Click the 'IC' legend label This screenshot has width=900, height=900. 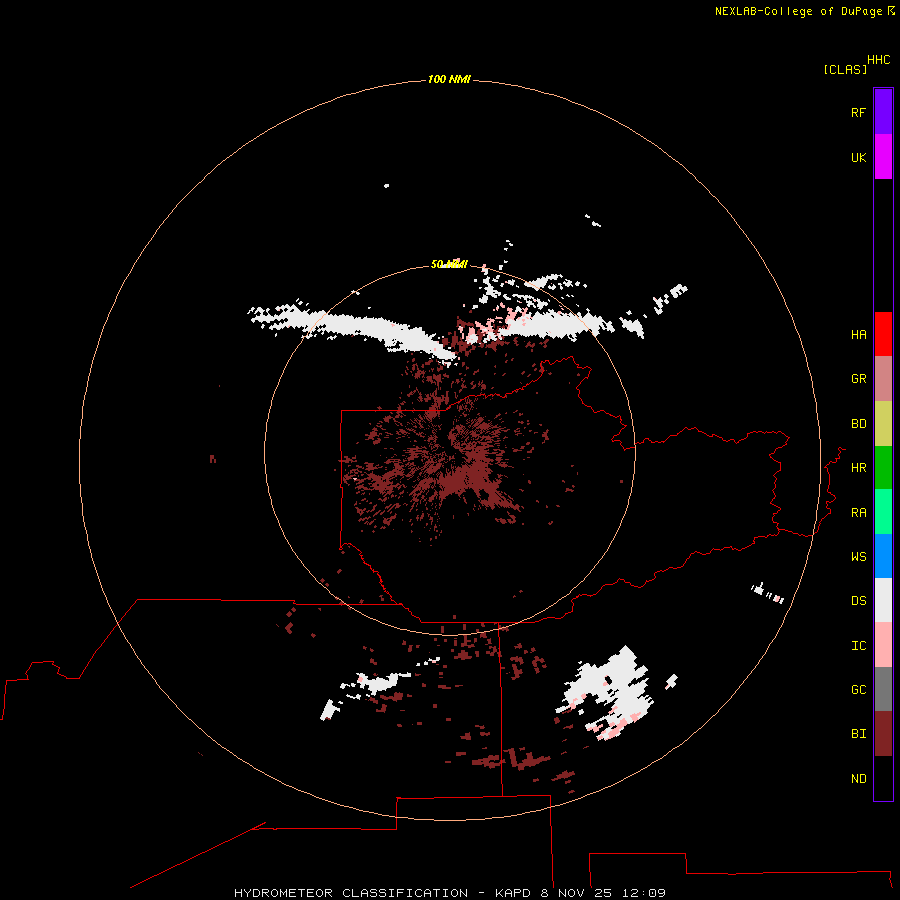point(858,646)
